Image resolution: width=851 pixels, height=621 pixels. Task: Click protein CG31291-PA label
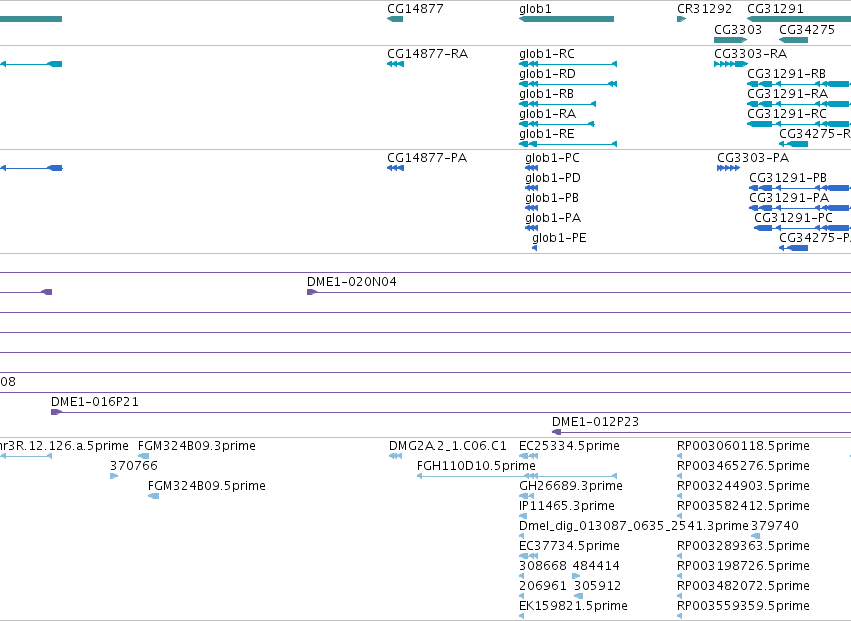[789, 198]
